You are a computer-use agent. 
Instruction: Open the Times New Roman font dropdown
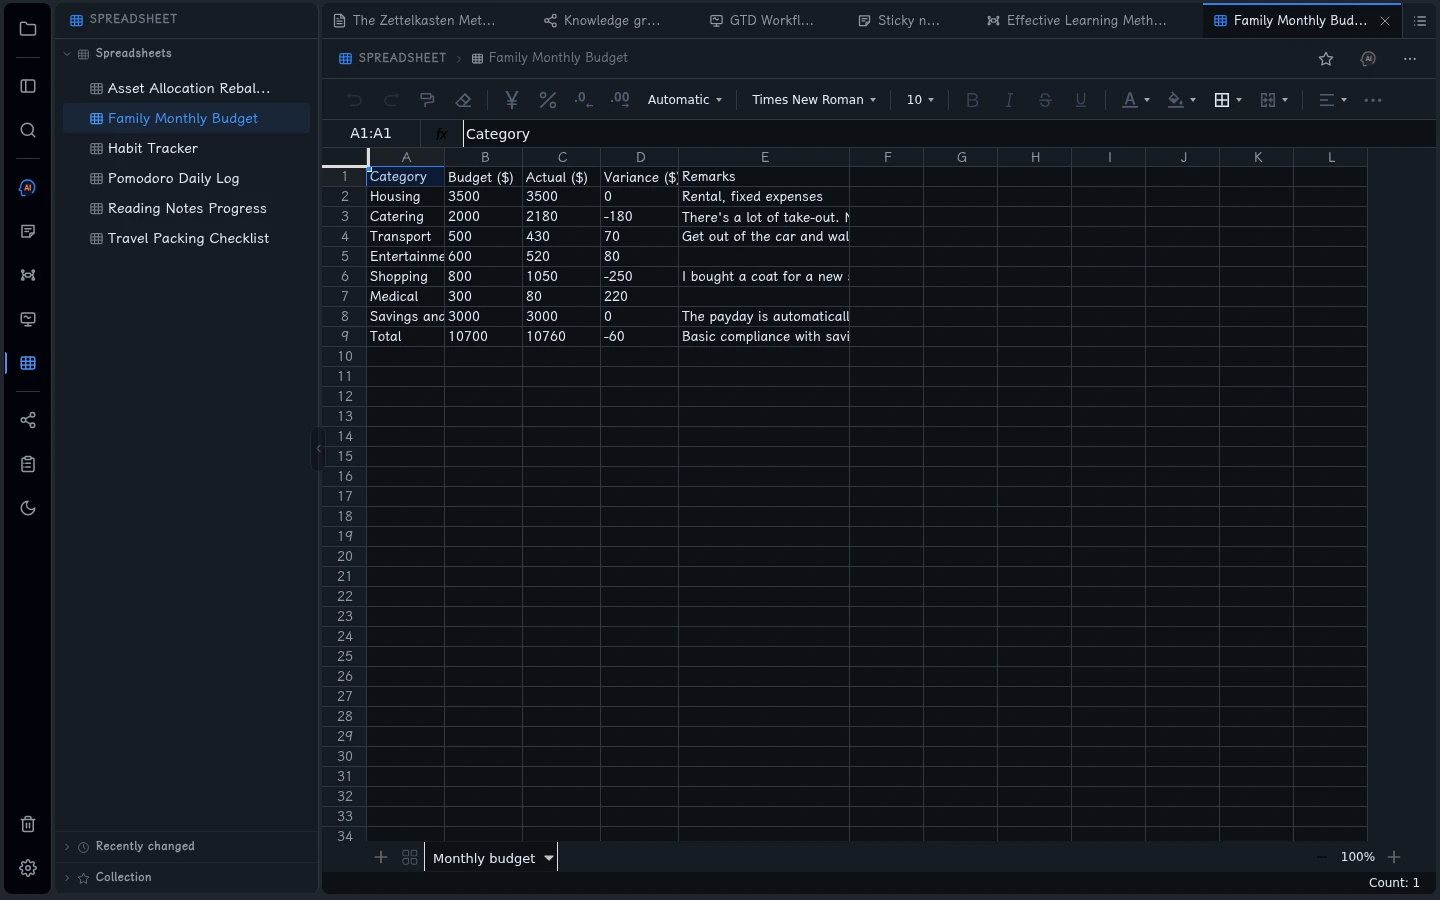pyautogui.click(x=814, y=100)
